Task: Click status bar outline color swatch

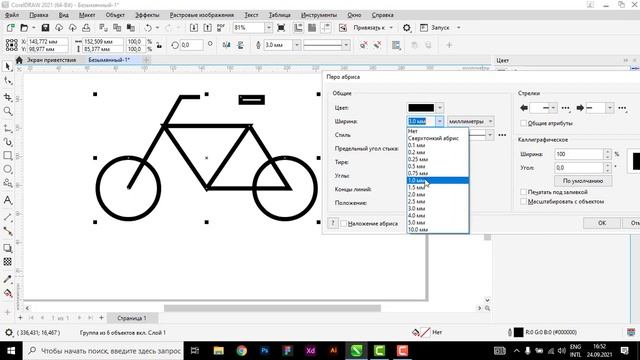Action: pyautogui.click(x=518, y=332)
